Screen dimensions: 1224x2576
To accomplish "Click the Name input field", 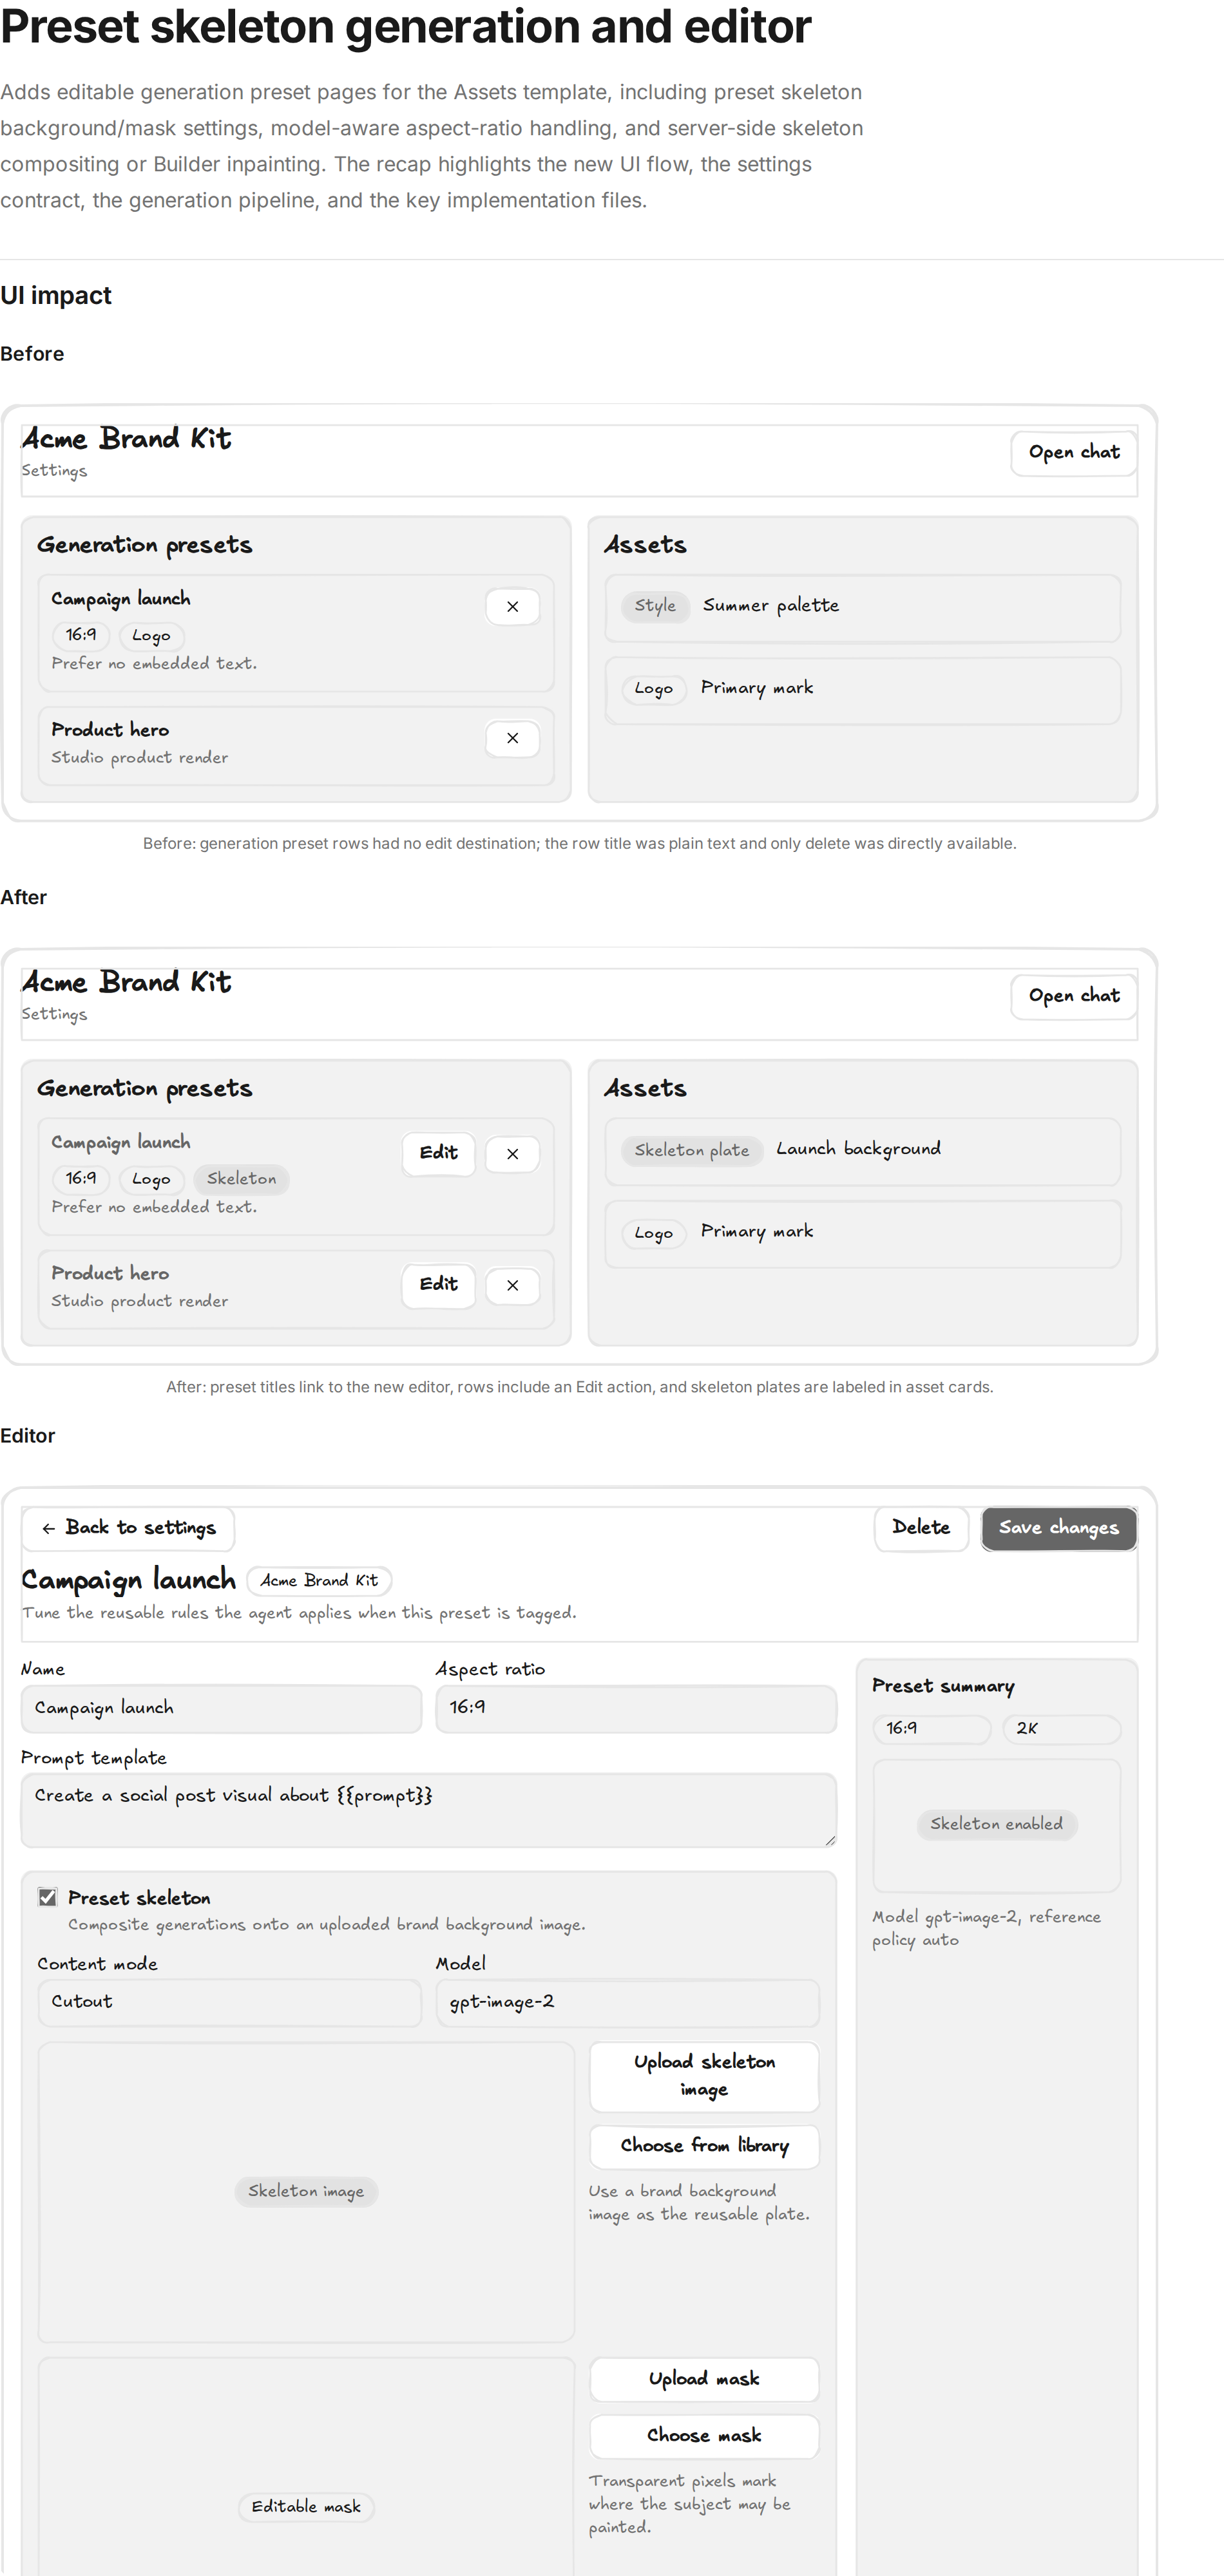I will pos(221,1708).
